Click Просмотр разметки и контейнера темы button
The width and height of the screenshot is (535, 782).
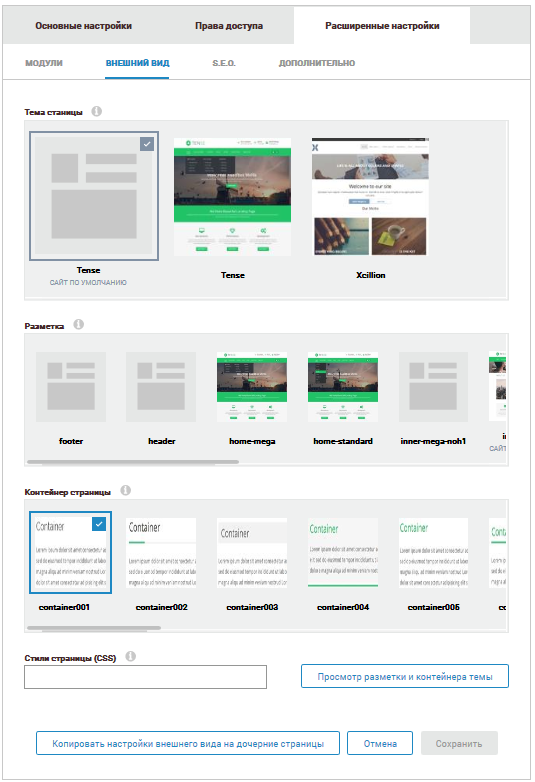(405, 676)
